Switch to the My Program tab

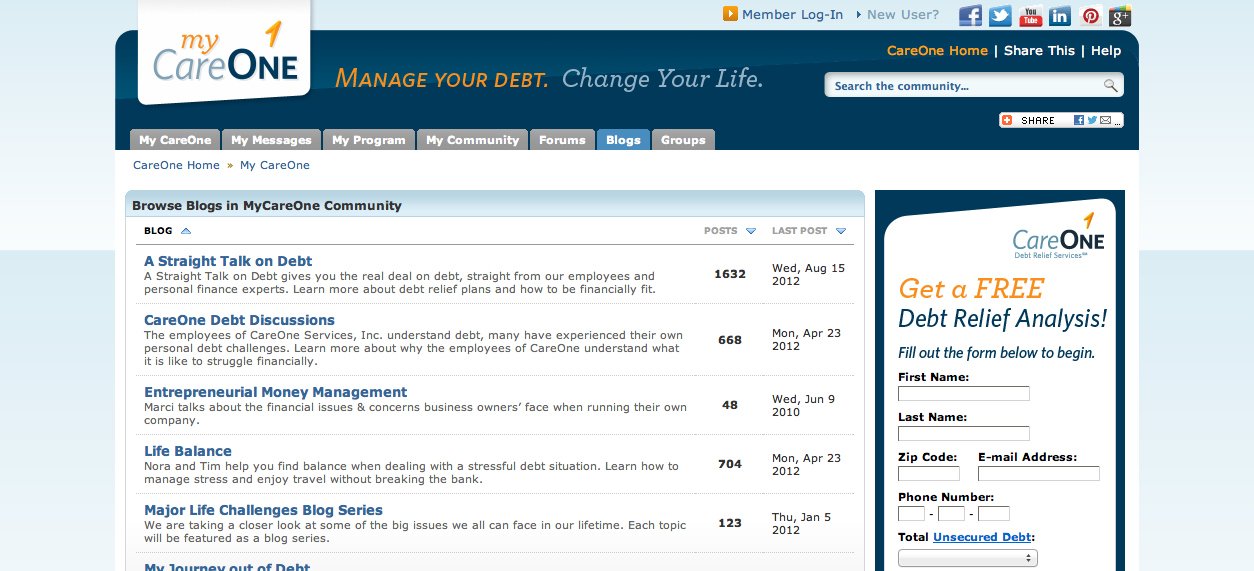point(369,140)
